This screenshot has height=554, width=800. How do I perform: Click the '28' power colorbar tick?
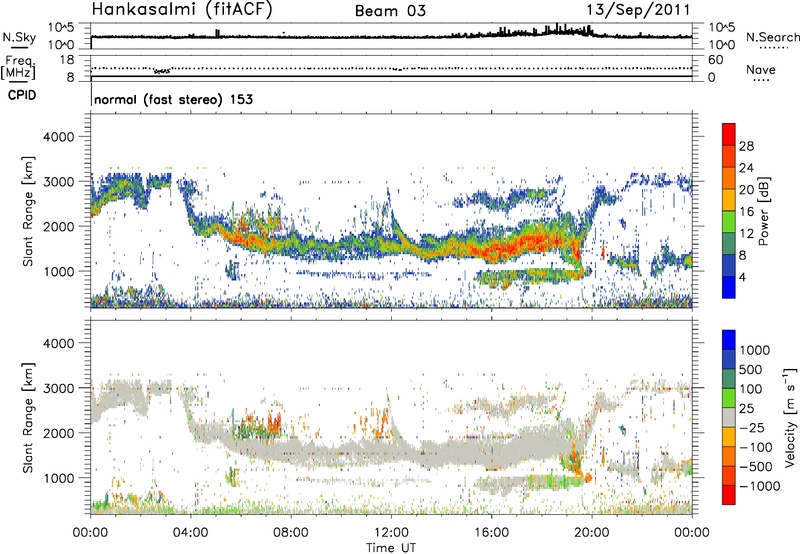coord(746,146)
